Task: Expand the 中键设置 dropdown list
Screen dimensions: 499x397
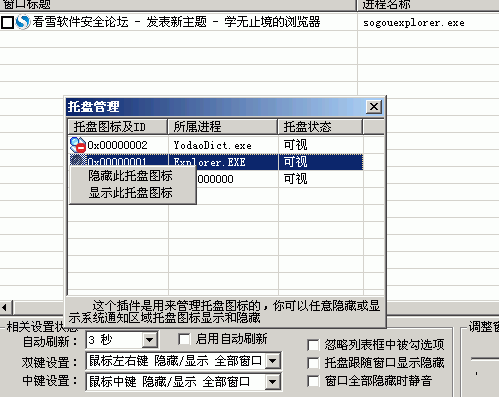Action: [x=273, y=381]
